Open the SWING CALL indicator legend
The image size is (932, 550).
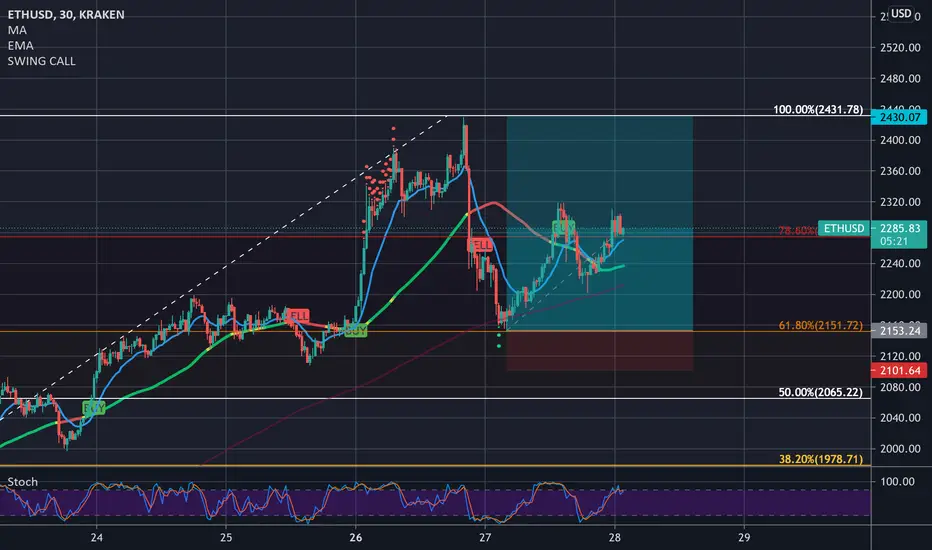(x=42, y=61)
